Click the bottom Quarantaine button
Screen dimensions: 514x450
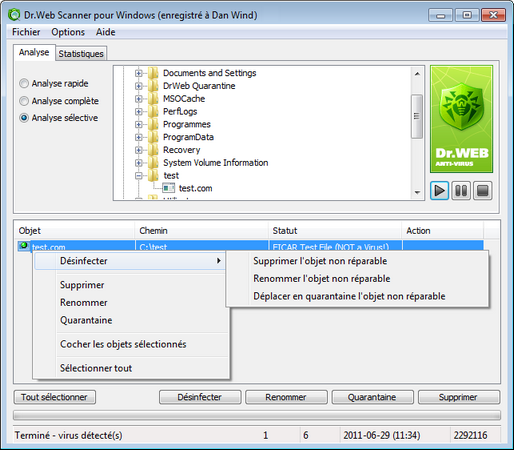point(373,397)
